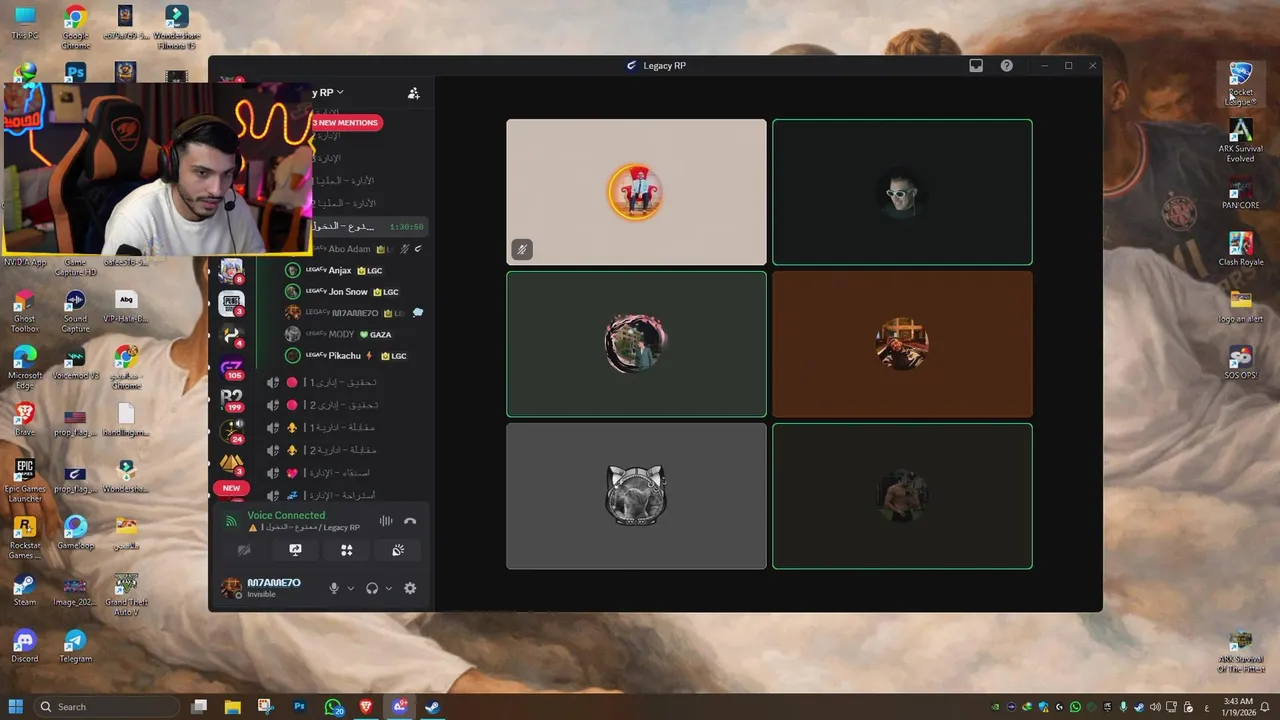Image resolution: width=1280 pixels, height=720 pixels.
Task: Open the PUBG server icon in sidebar
Action: [x=231, y=303]
